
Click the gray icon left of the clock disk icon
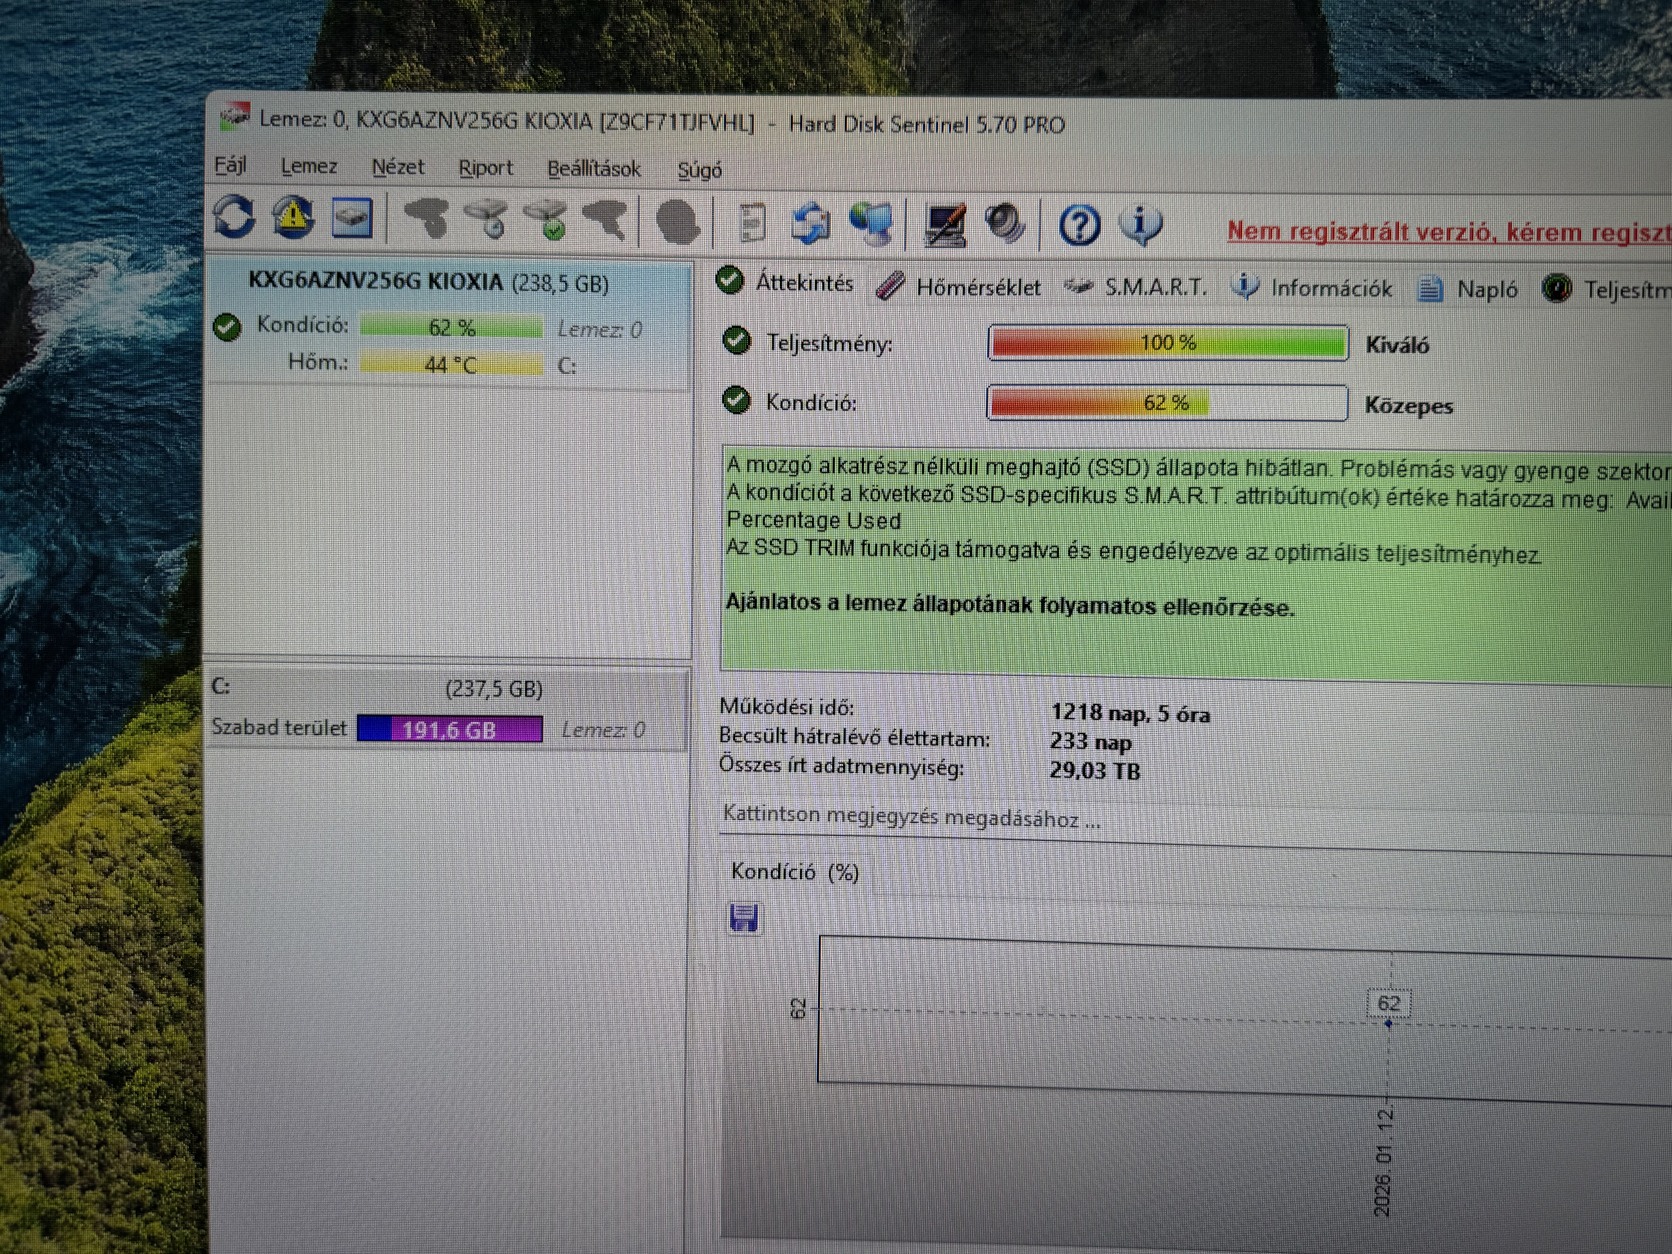coord(426,219)
